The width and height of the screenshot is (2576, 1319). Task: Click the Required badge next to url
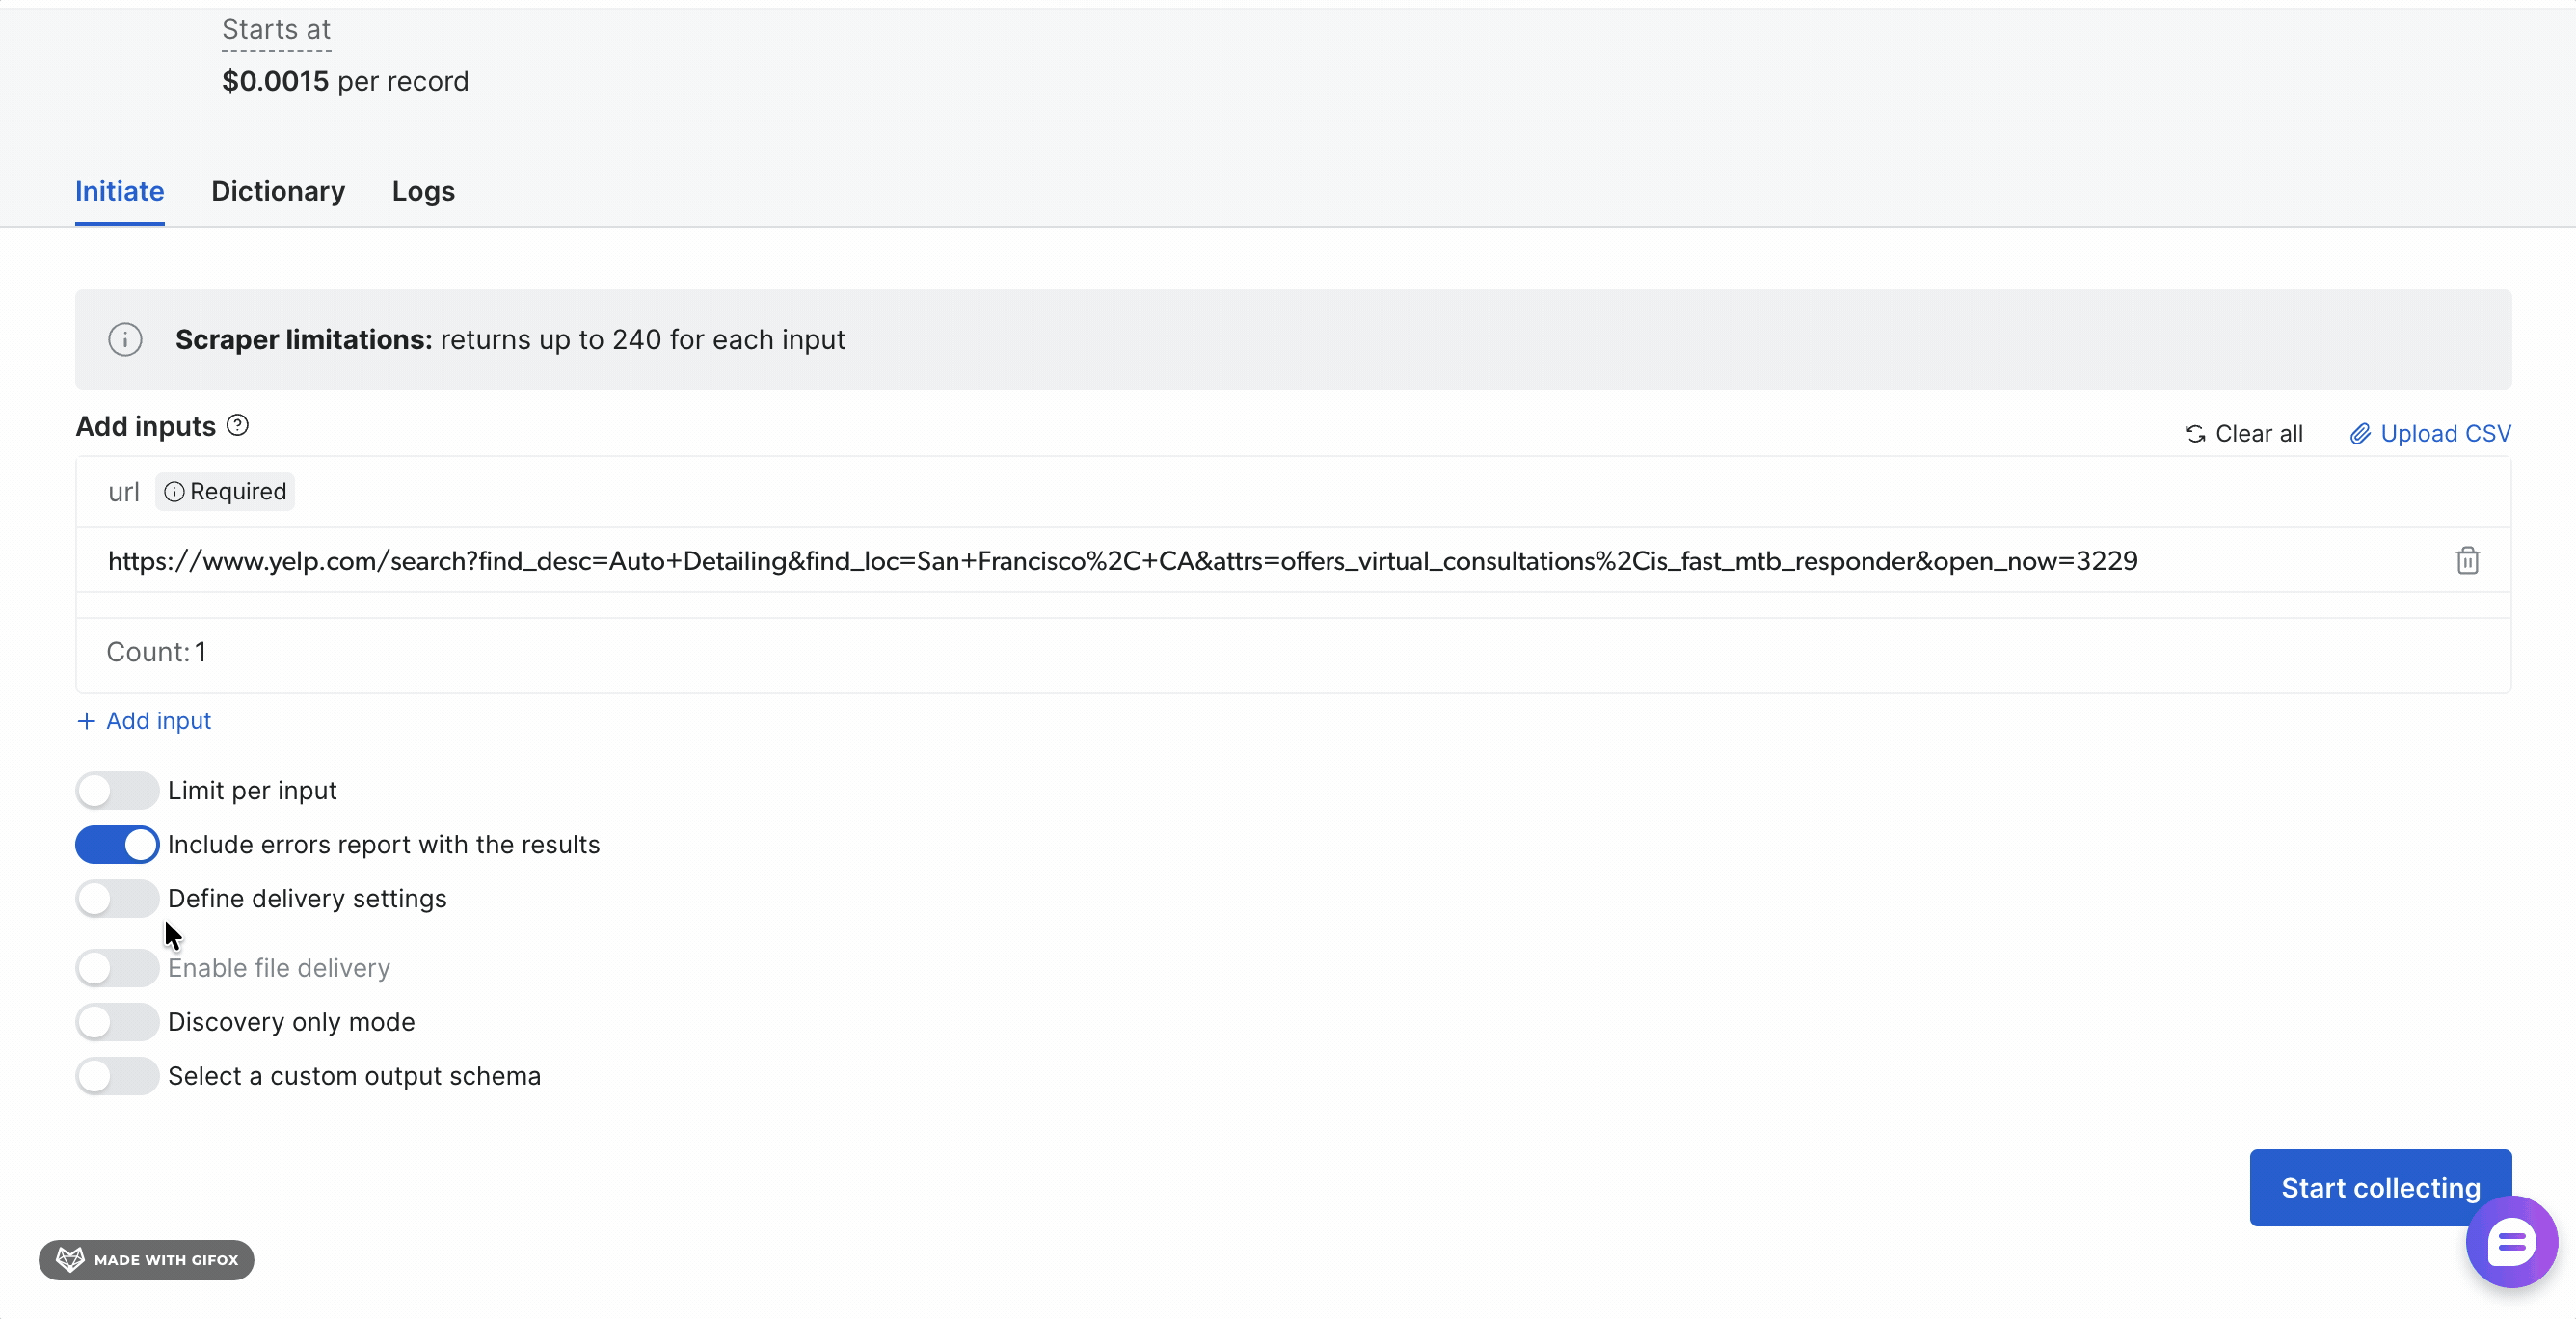pos(225,492)
